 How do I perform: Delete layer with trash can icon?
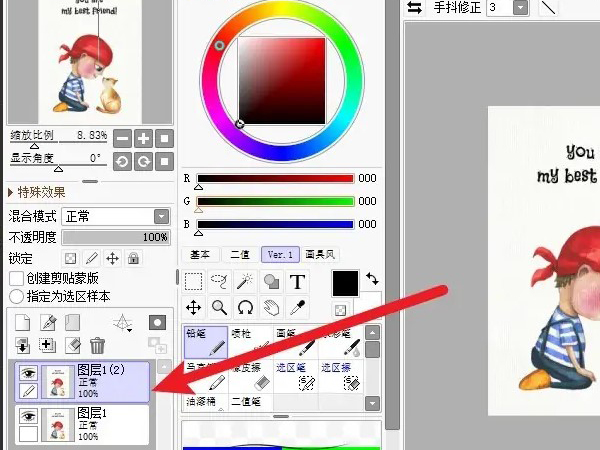click(x=97, y=345)
